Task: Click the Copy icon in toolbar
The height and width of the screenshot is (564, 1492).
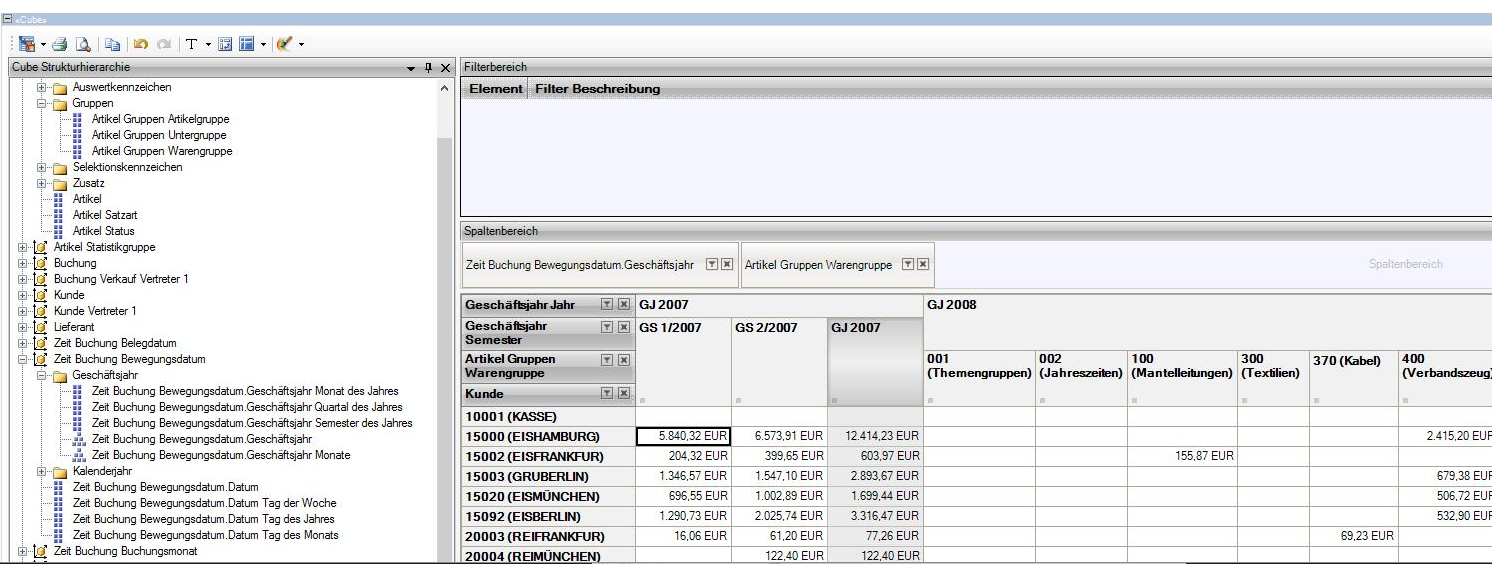Action: pyautogui.click(x=112, y=44)
